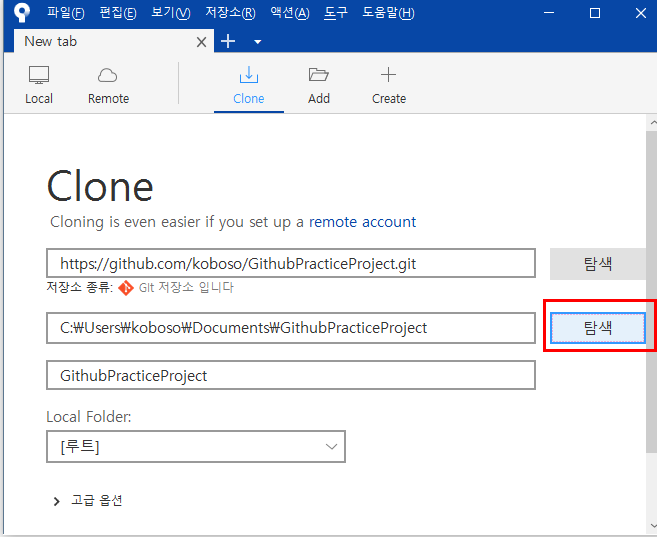Open the 파일(F) menu

click(66, 13)
